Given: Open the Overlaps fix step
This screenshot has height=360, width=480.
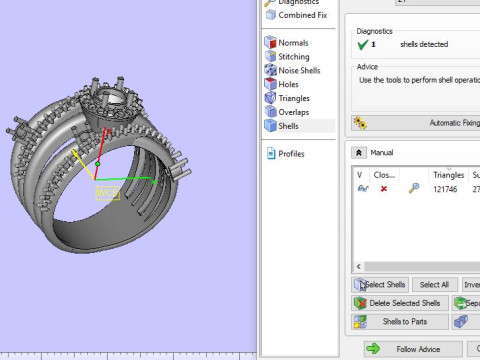Looking at the screenshot, I should coord(293,112).
